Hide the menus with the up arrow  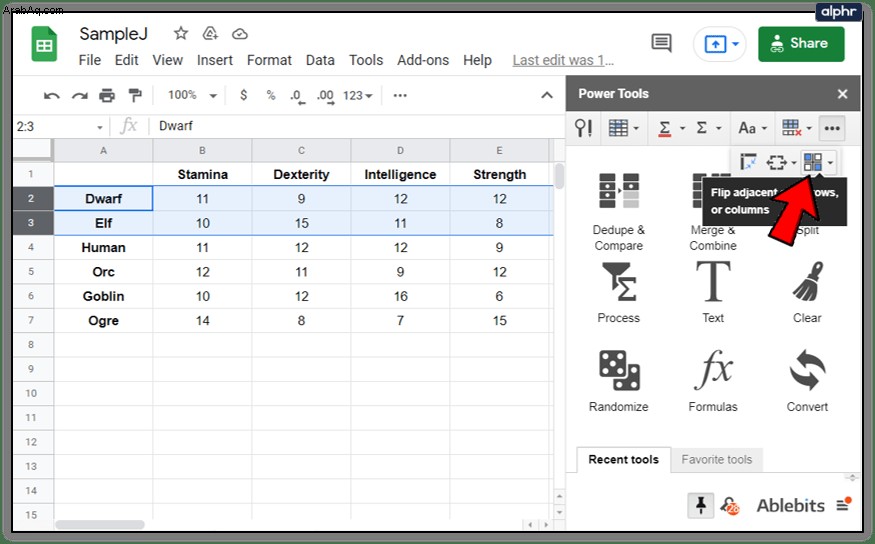click(x=547, y=95)
